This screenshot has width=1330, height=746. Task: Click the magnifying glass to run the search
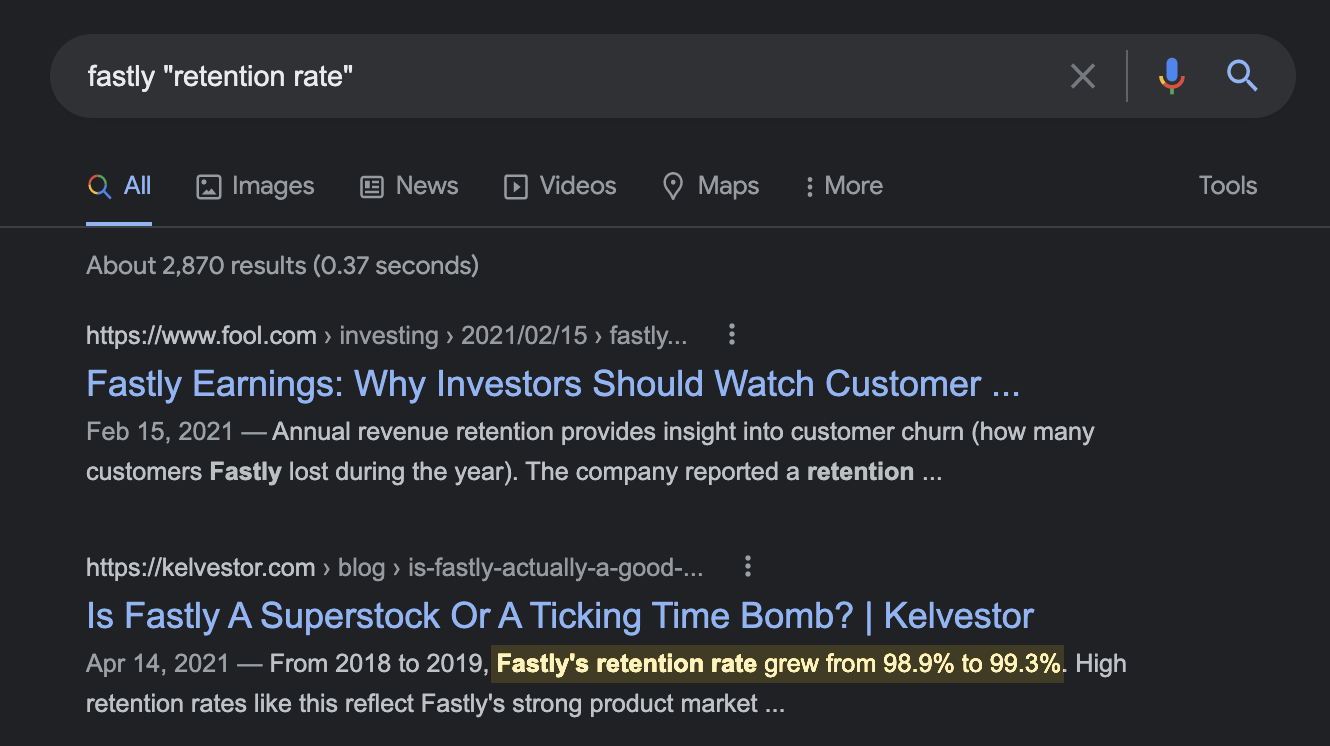coord(1243,75)
